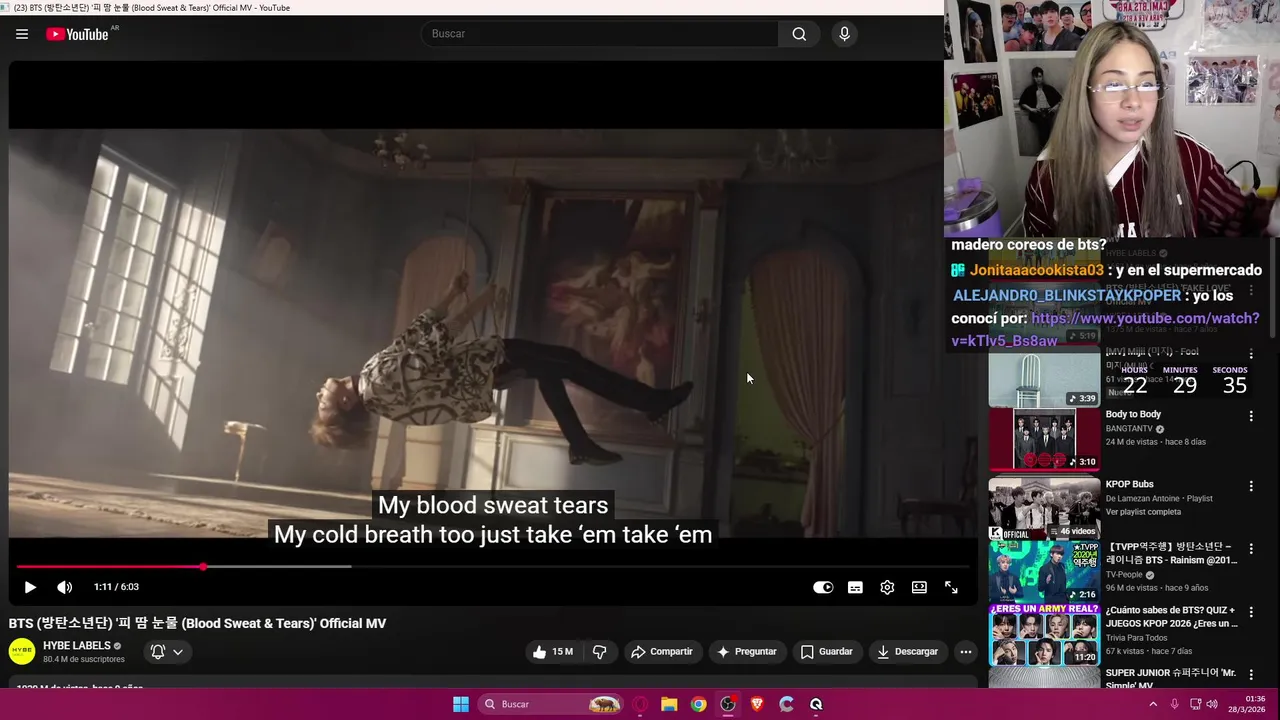Dislike the Blood Sweat & Tears video

pyautogui.click(x=600, y=652)
